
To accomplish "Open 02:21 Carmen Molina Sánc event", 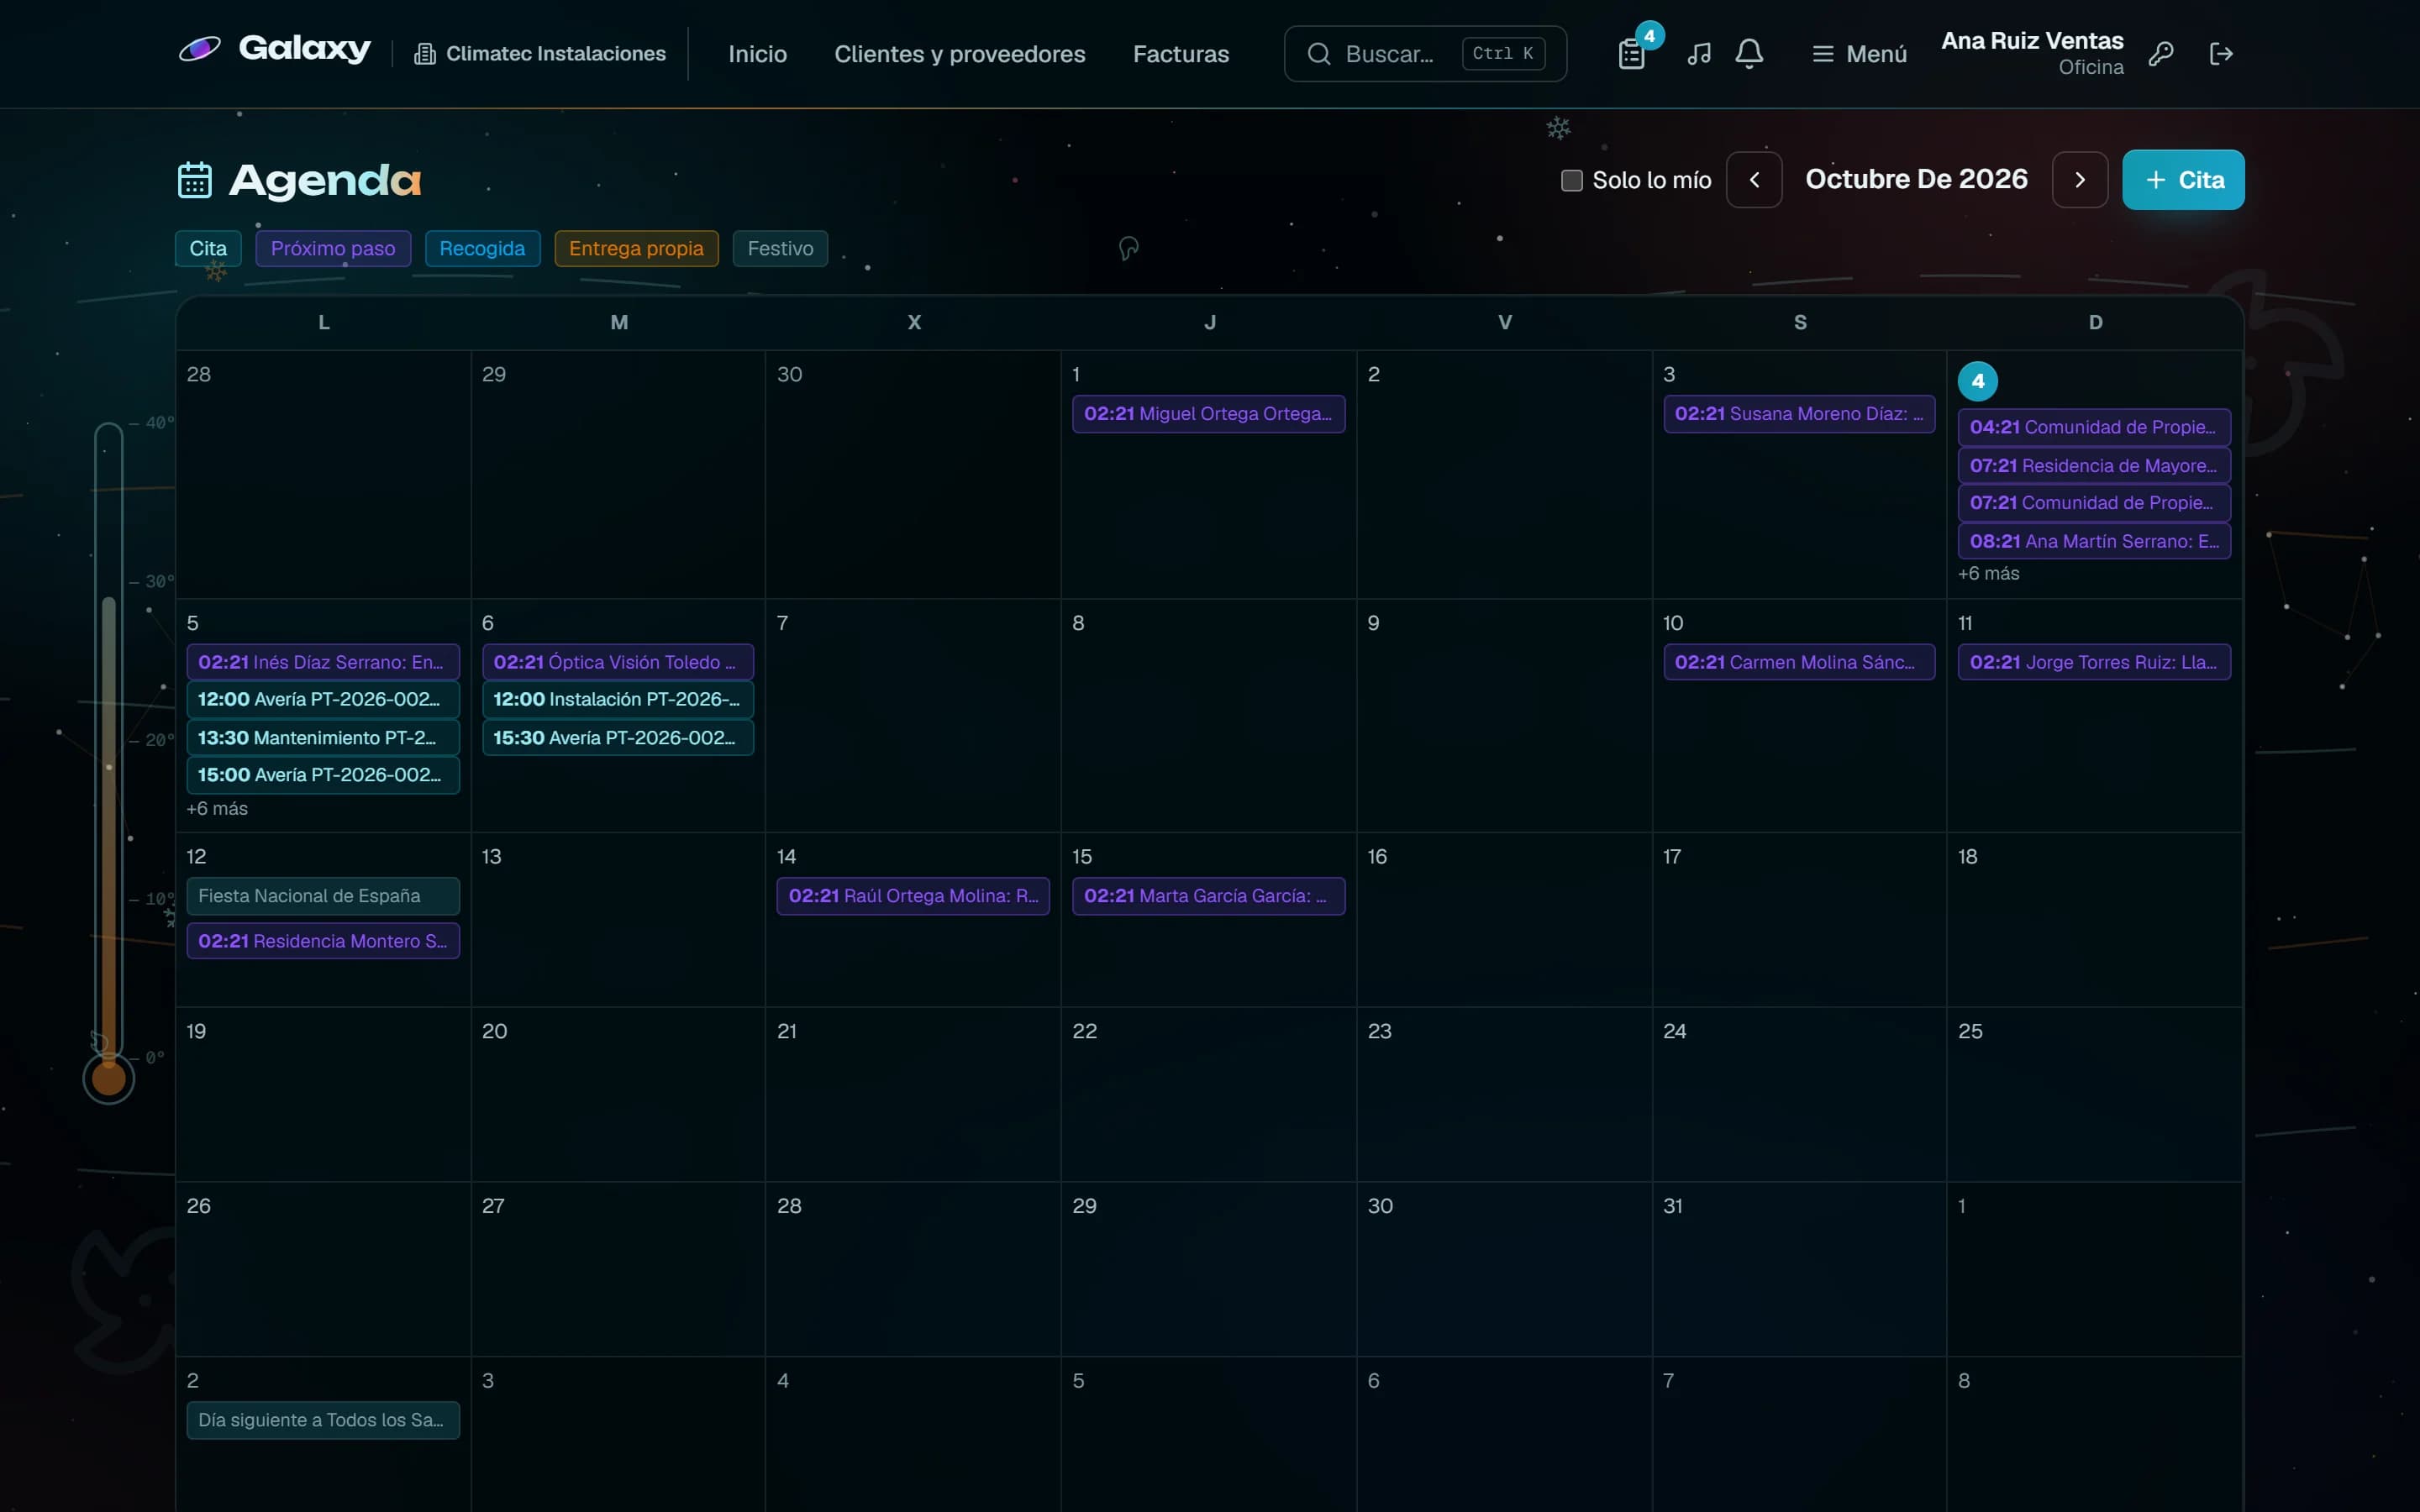I will coord(1799,662).
